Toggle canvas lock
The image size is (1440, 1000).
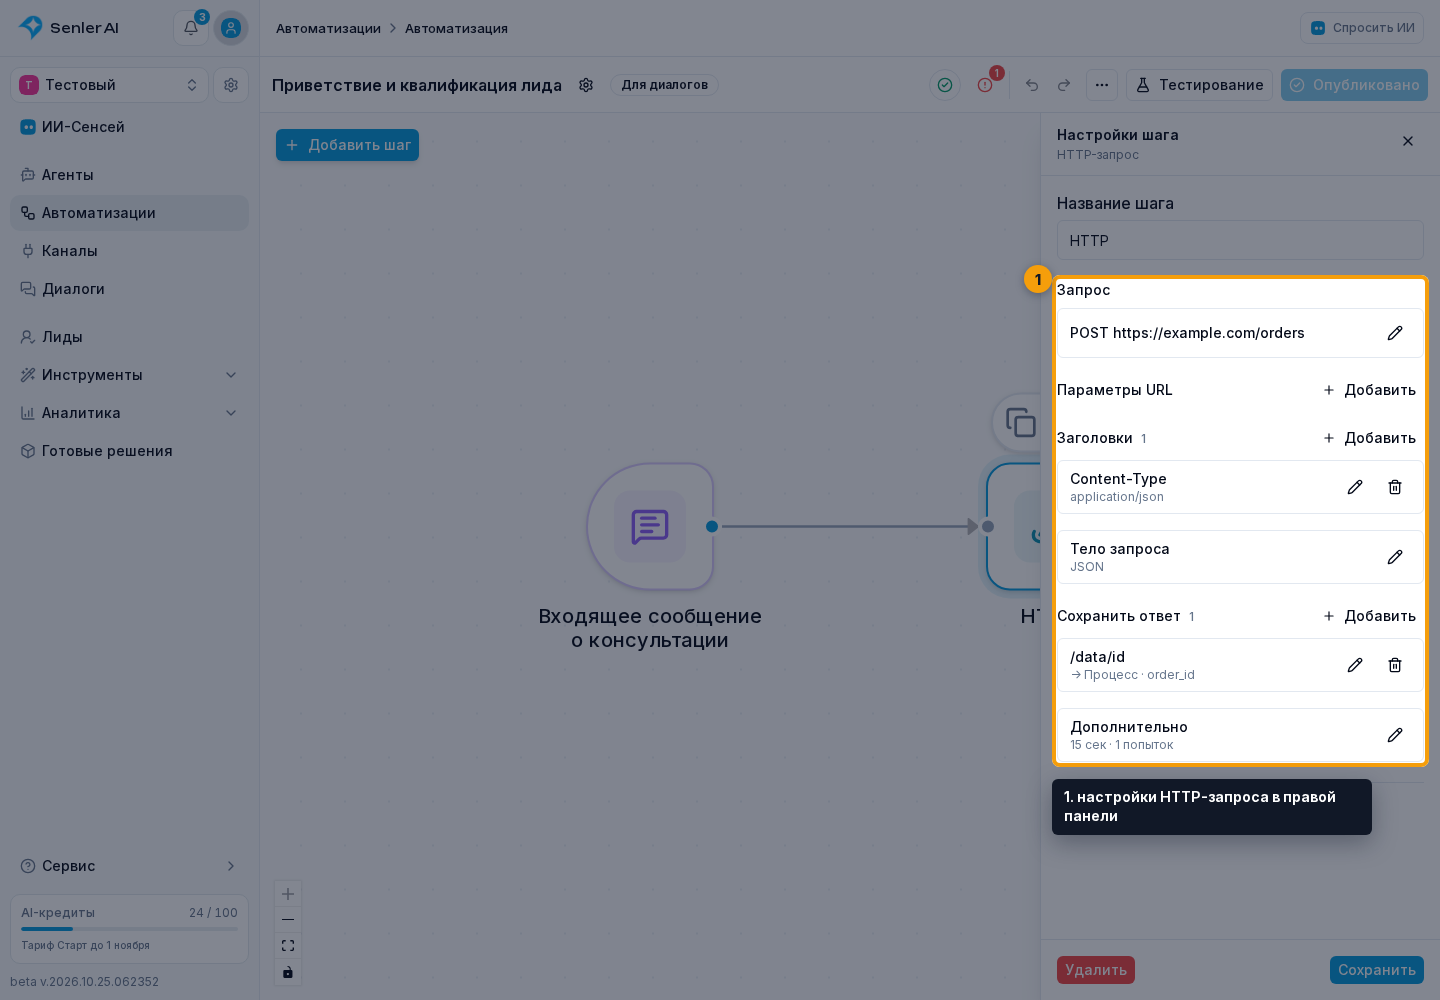pyautogui.click(x=288, y=972)
